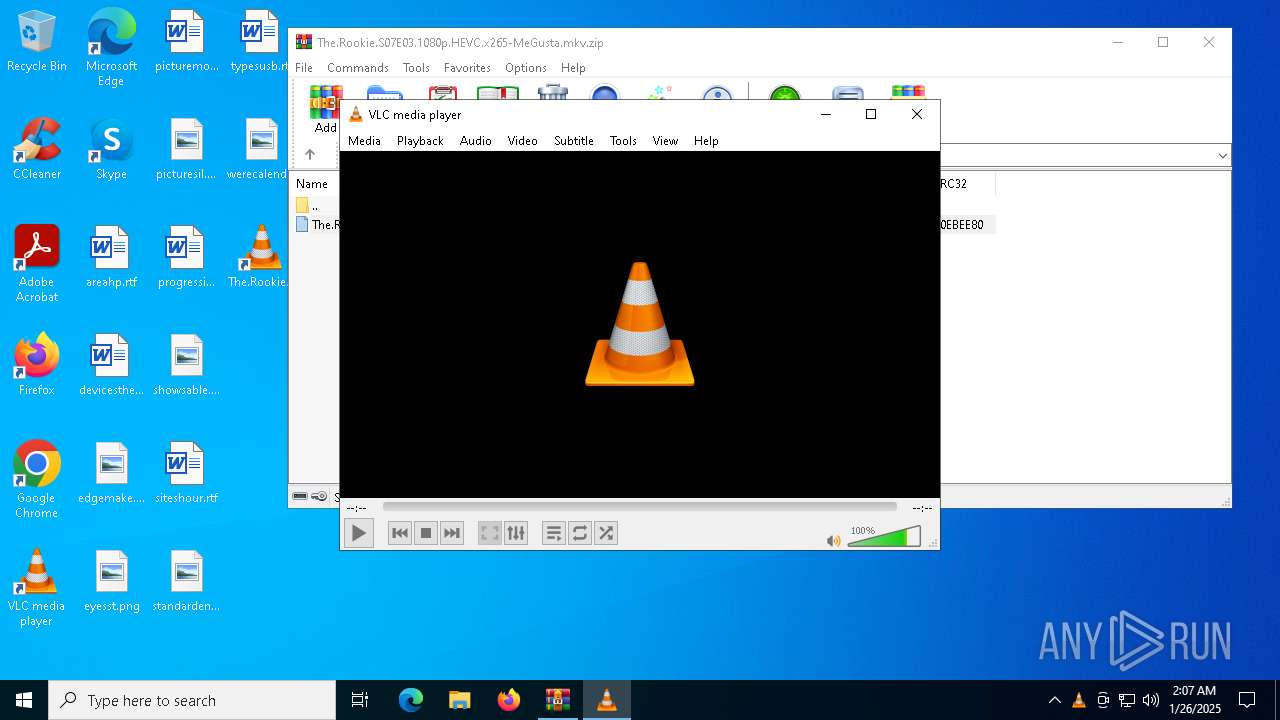Screen dimensions: 1280x720
Task: Select areahp.rtf document on desktop
Action: (x=111, y=257)
